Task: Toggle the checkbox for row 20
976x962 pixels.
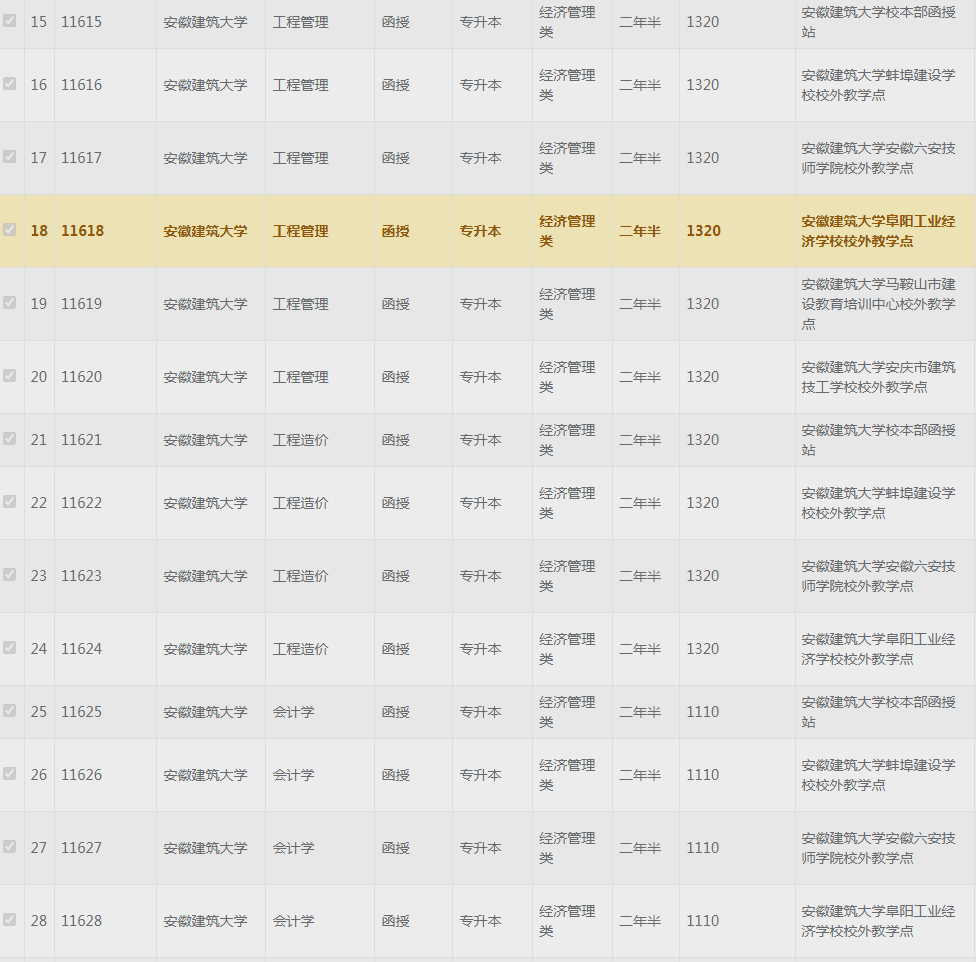Action: pos(10,376)
